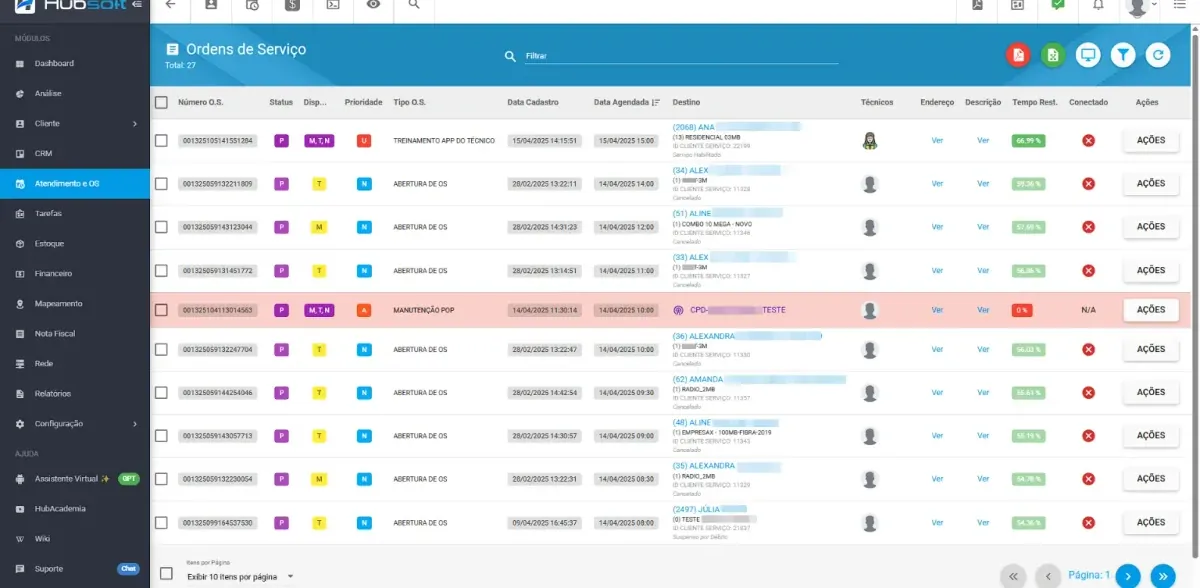
Task: Click the red 0 % time remaining indicator
Action: coord(1022,310)
